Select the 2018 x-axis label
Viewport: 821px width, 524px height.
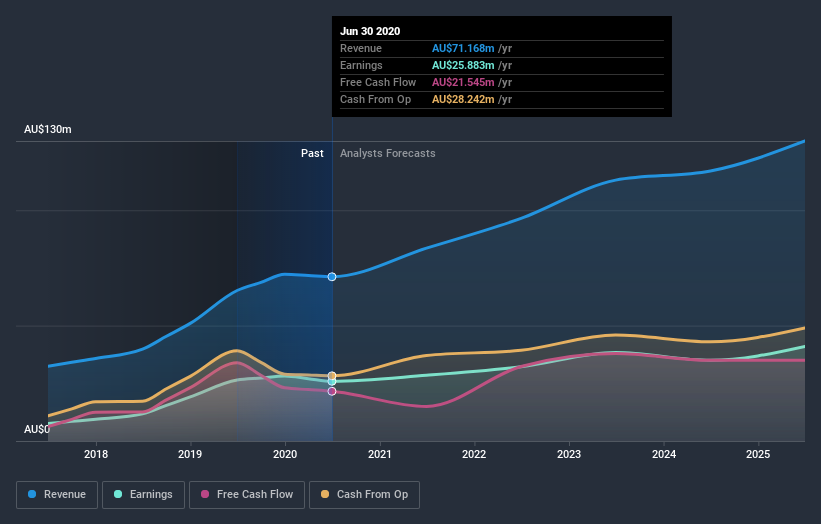click(x=96, y=454)
